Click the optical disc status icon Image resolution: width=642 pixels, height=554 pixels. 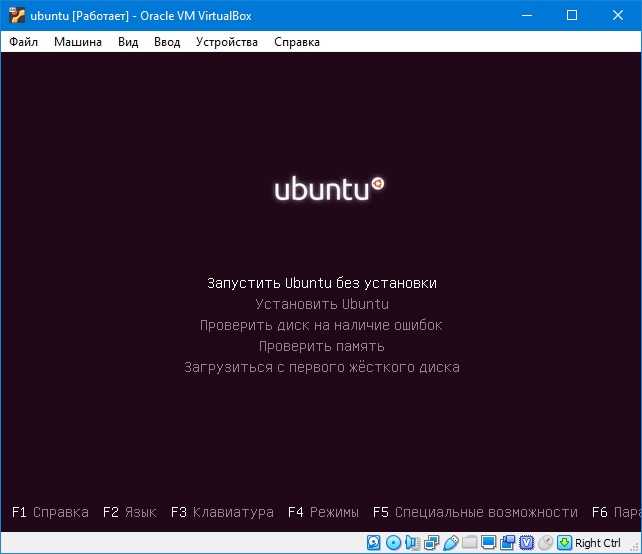[393, 543]
